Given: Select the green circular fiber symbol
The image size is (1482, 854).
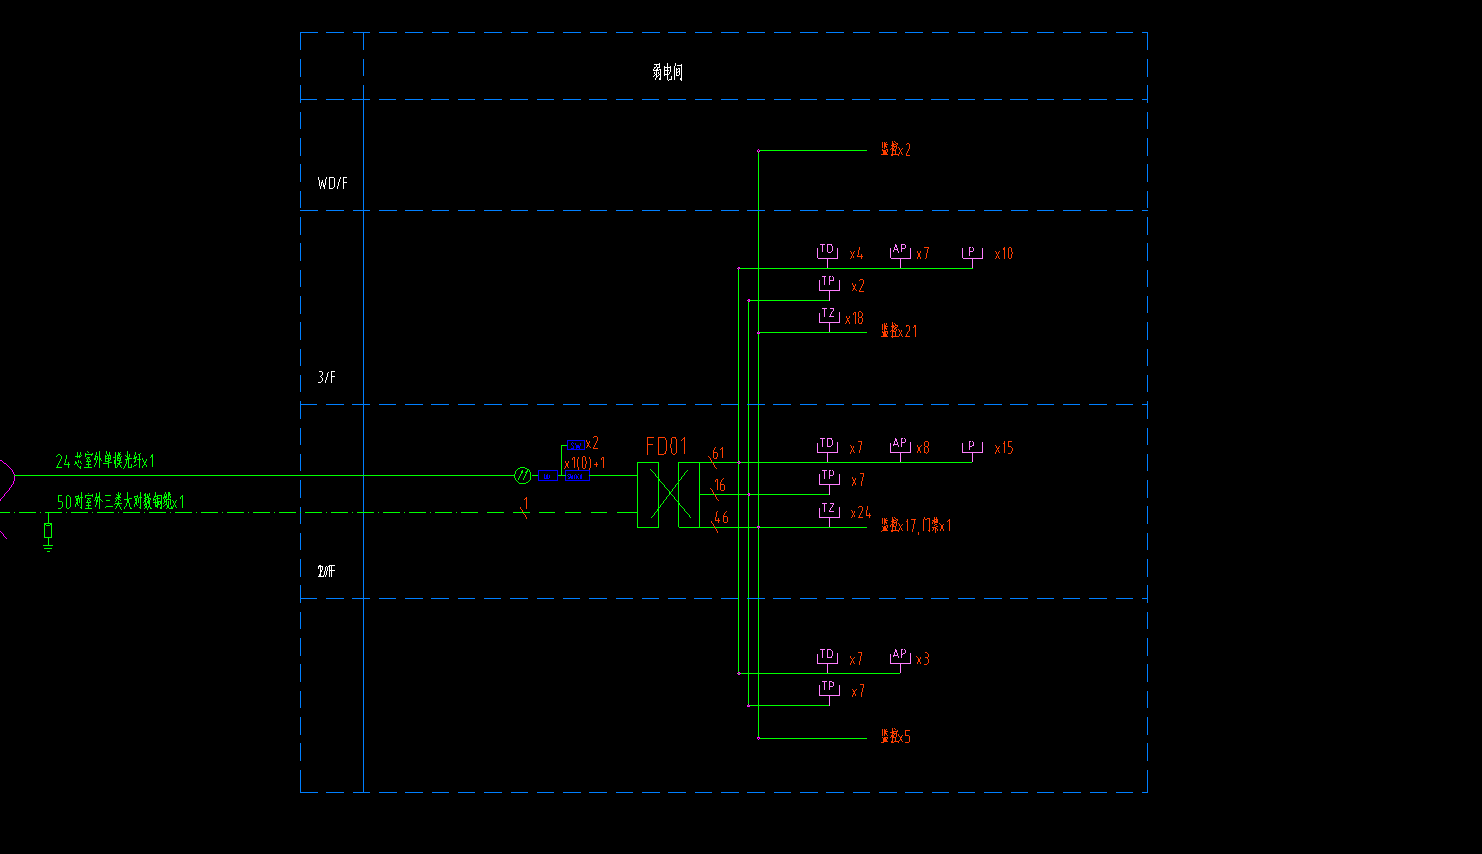Looking at the screenshot, I should click(522, 476).
